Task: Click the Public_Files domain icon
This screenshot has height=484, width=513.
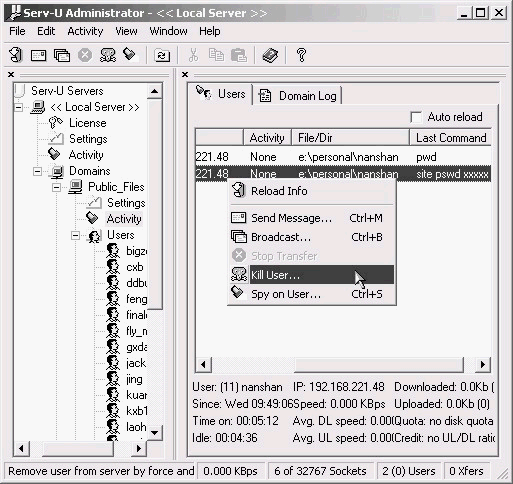Action: (x=75, y=187)
